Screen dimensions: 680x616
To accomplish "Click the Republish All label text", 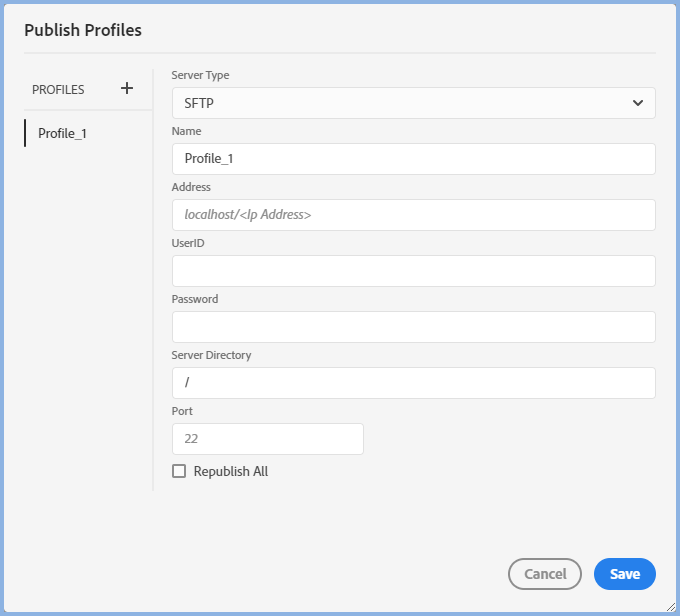I will click(x=231, y=471).
